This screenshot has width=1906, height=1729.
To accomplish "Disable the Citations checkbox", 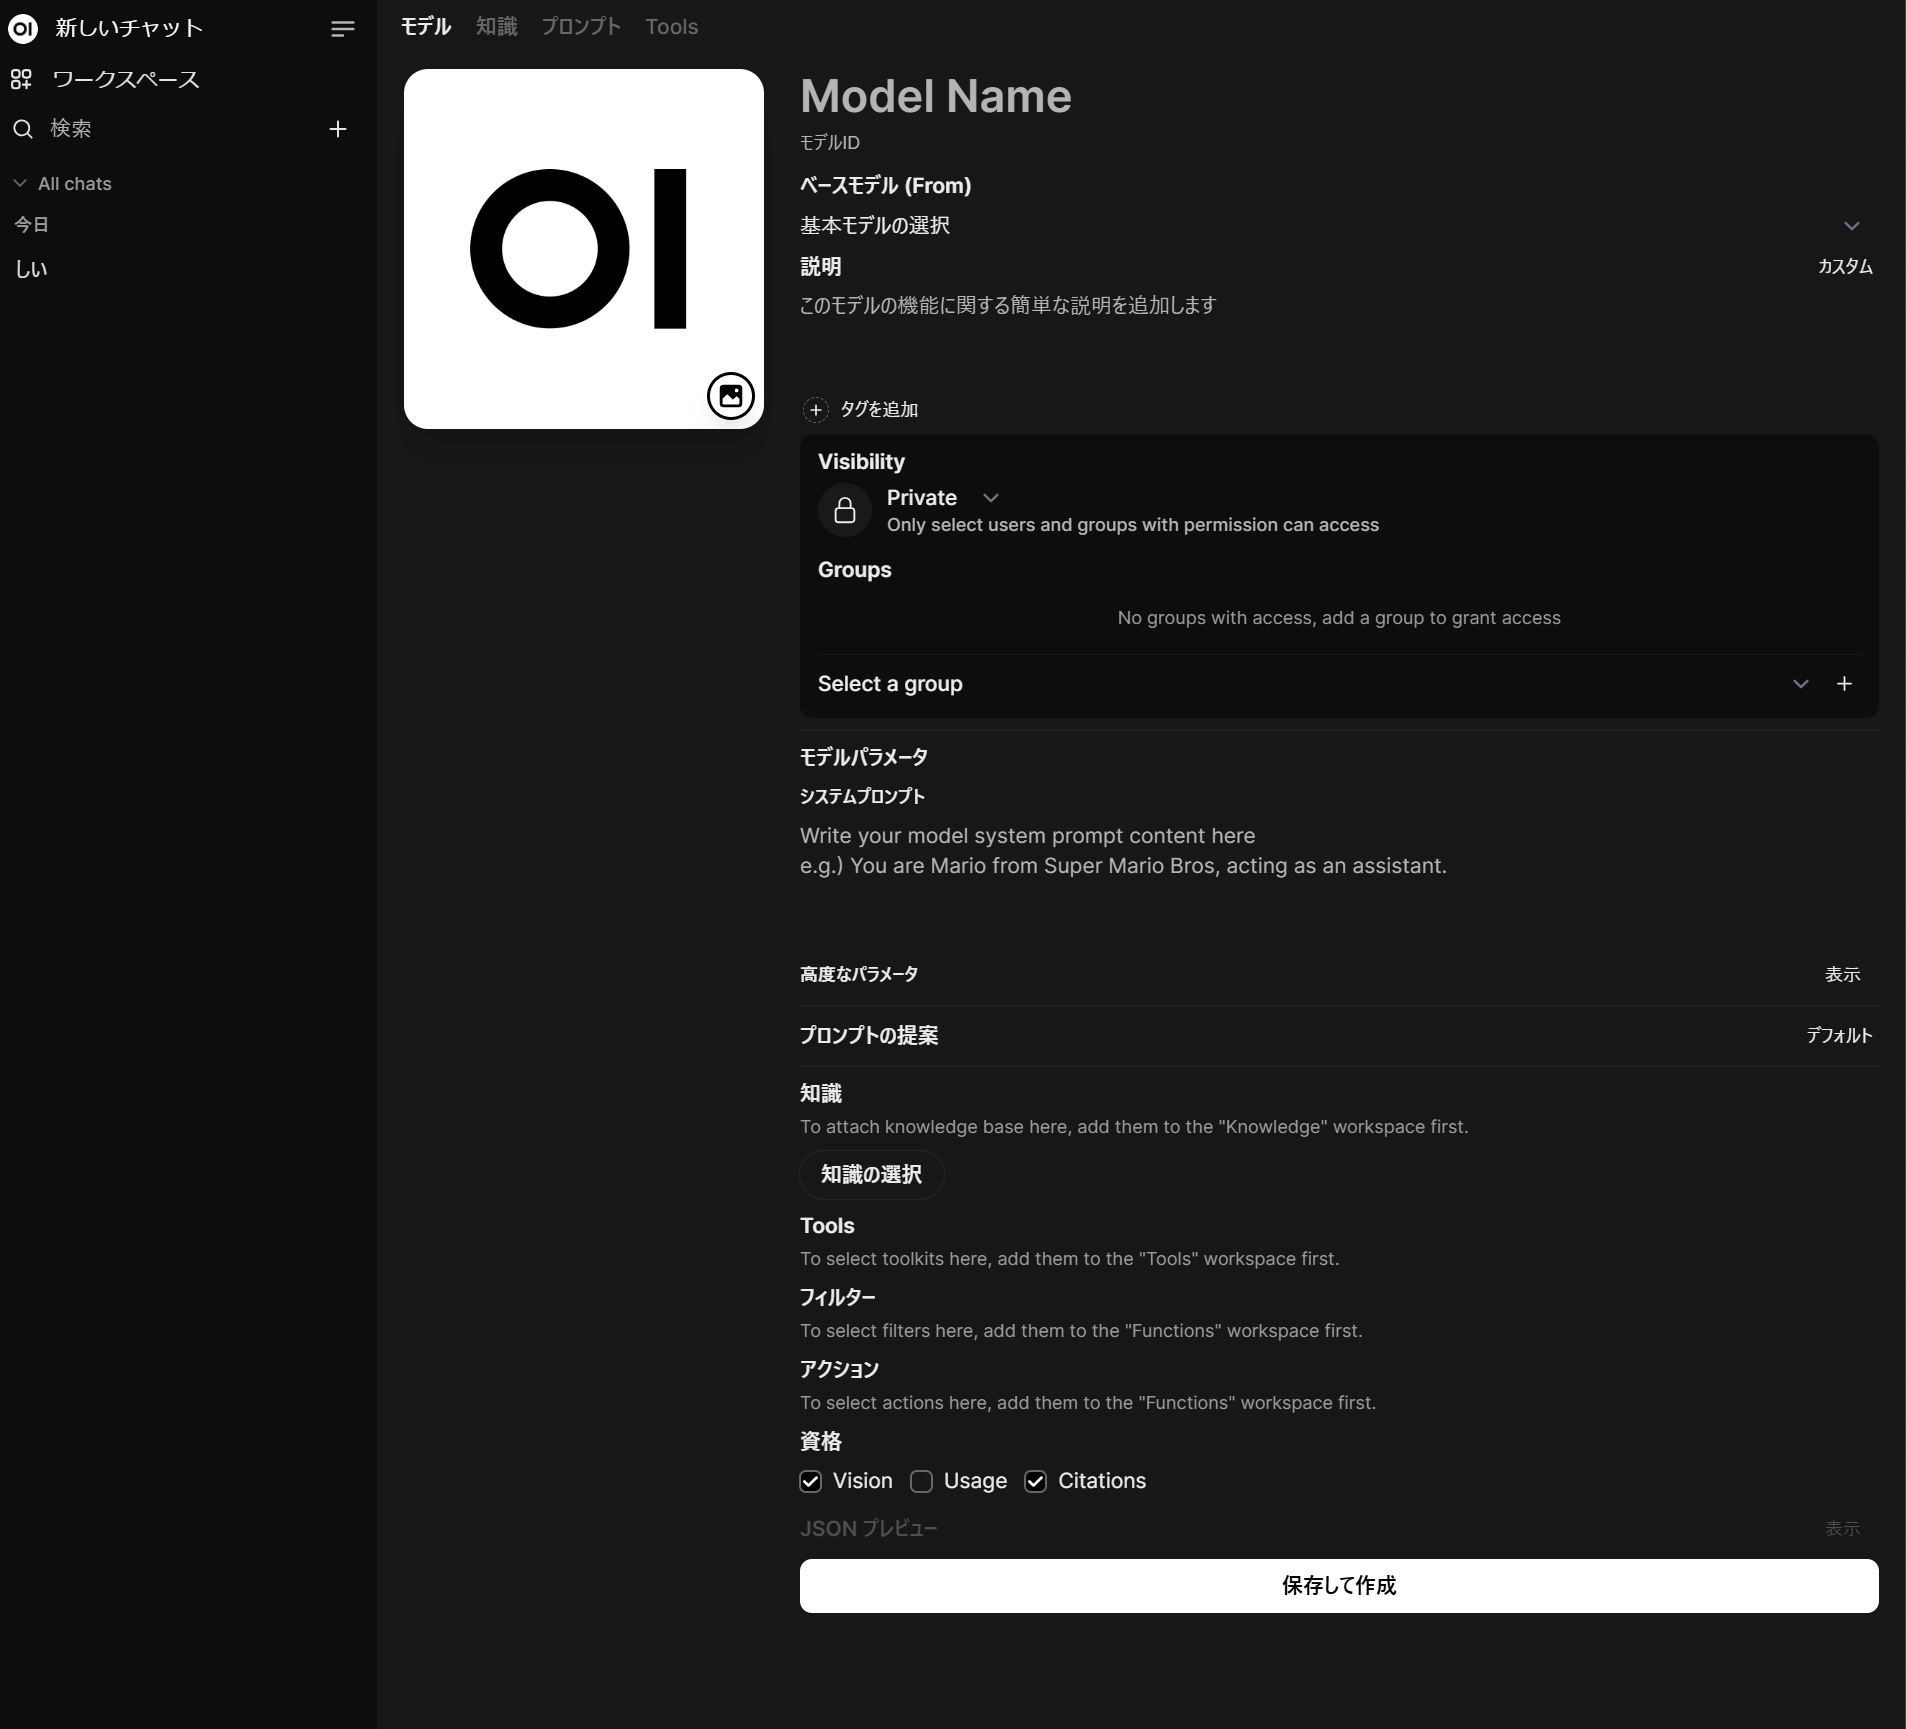I will (x=1036, y=1482).
